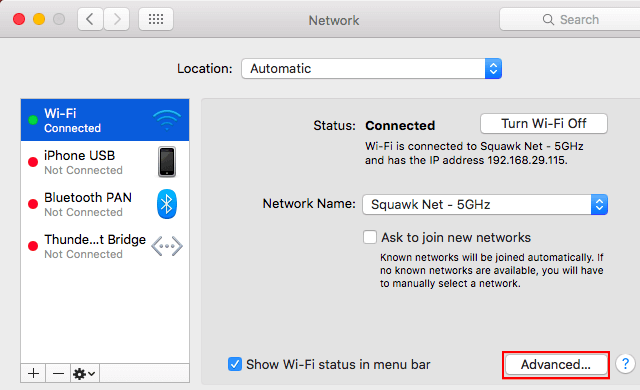Close the Network window with red button
Image resolution: width=640 pixels, height=390 pixels.
pyautogui.click(x=19, y=19)
